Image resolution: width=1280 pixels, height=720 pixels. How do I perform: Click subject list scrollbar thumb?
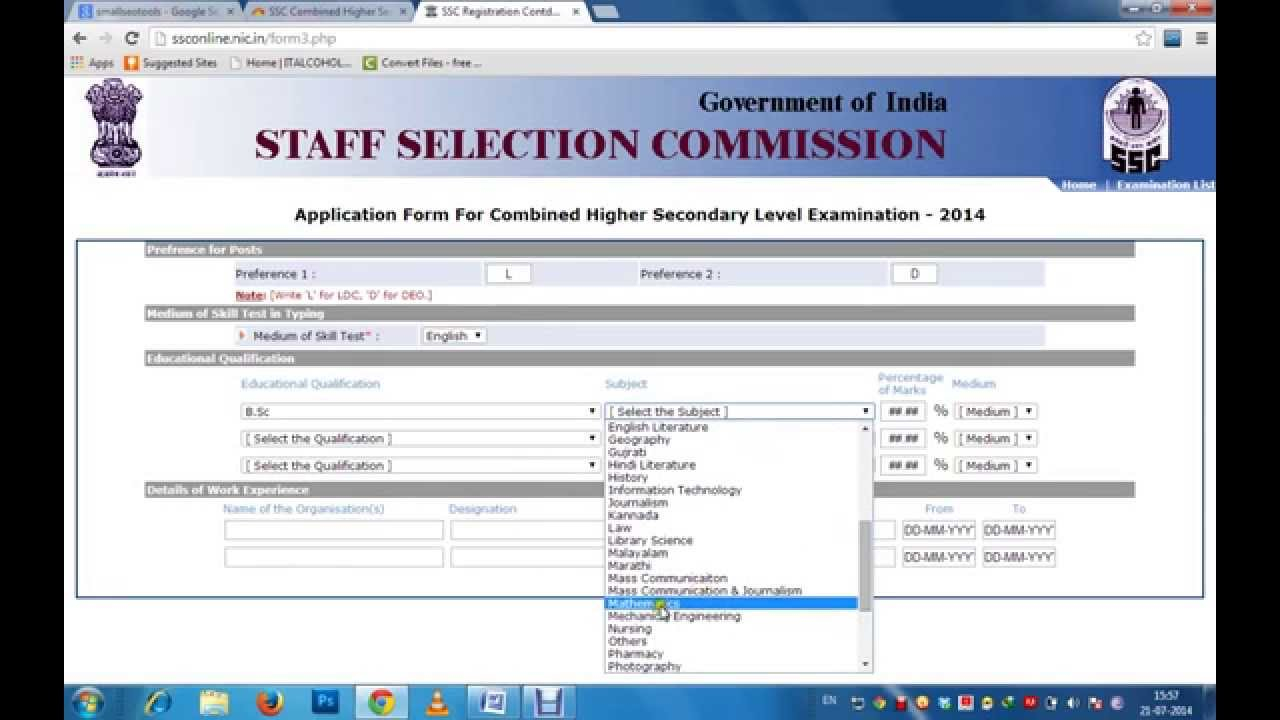[x=865, y=565]
